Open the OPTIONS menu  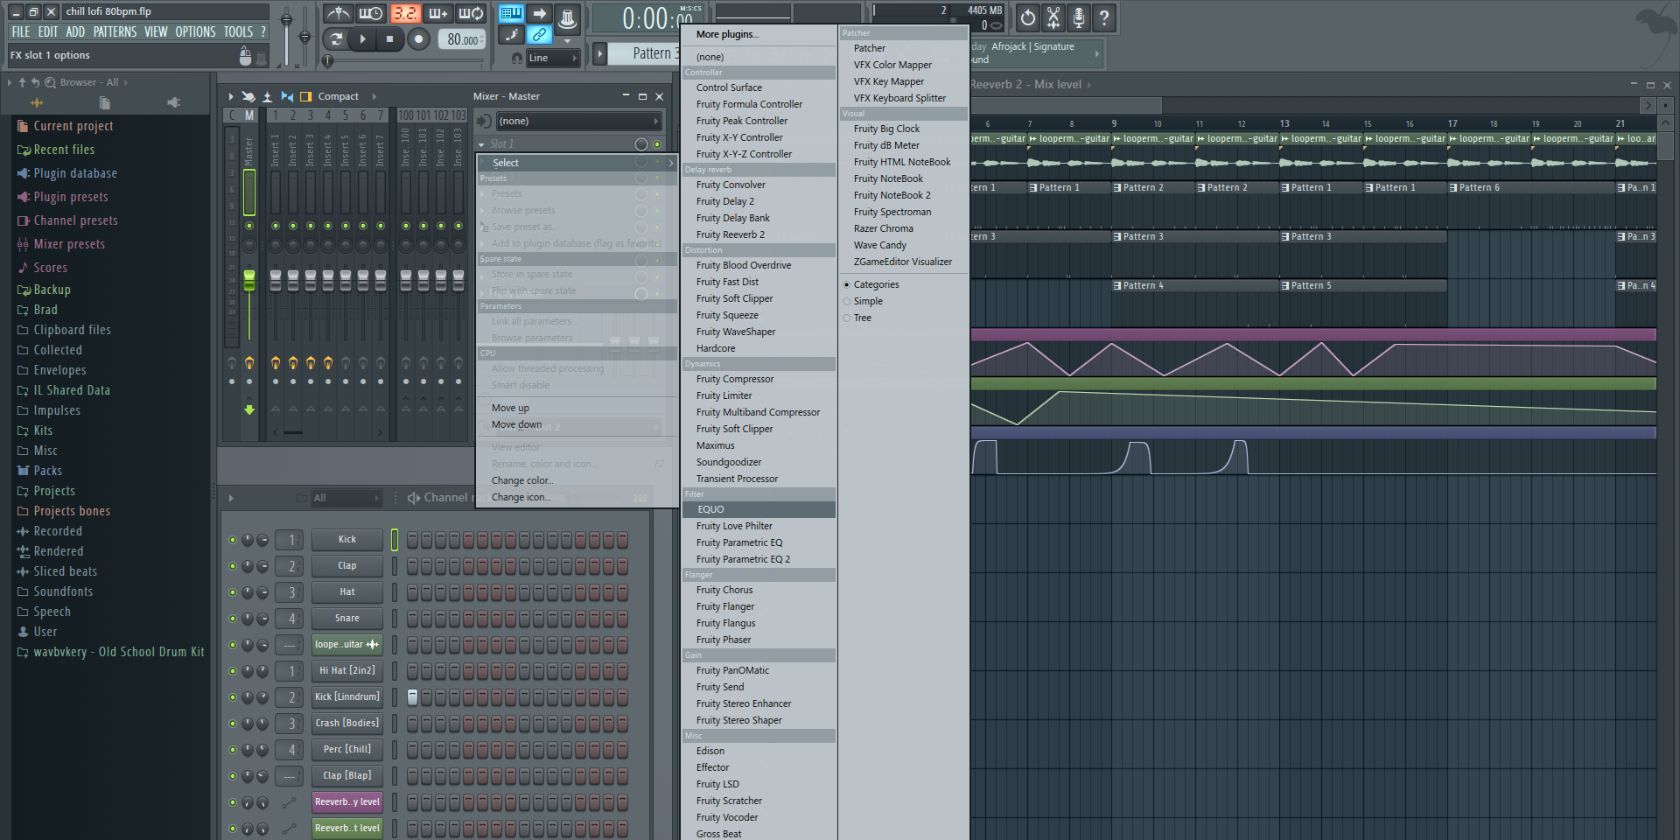coord(195,32)
